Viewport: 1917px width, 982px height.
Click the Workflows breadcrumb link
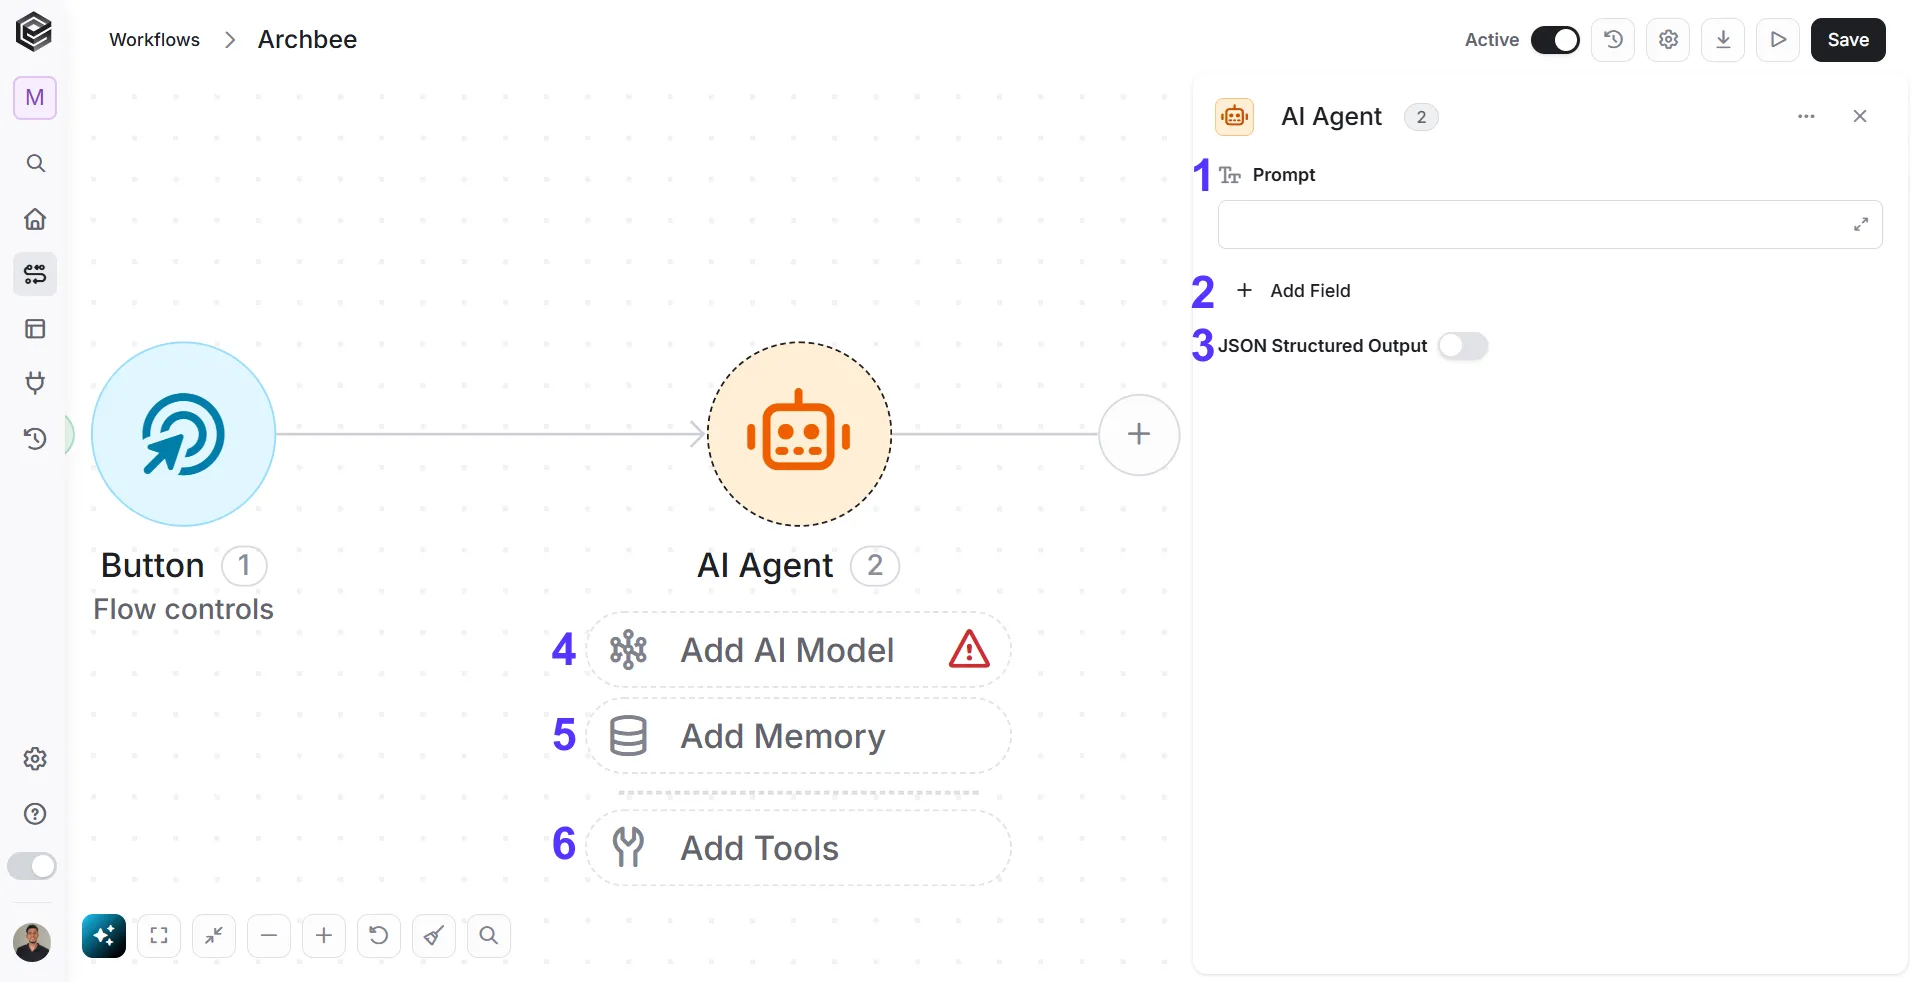(x=154, y=40)
